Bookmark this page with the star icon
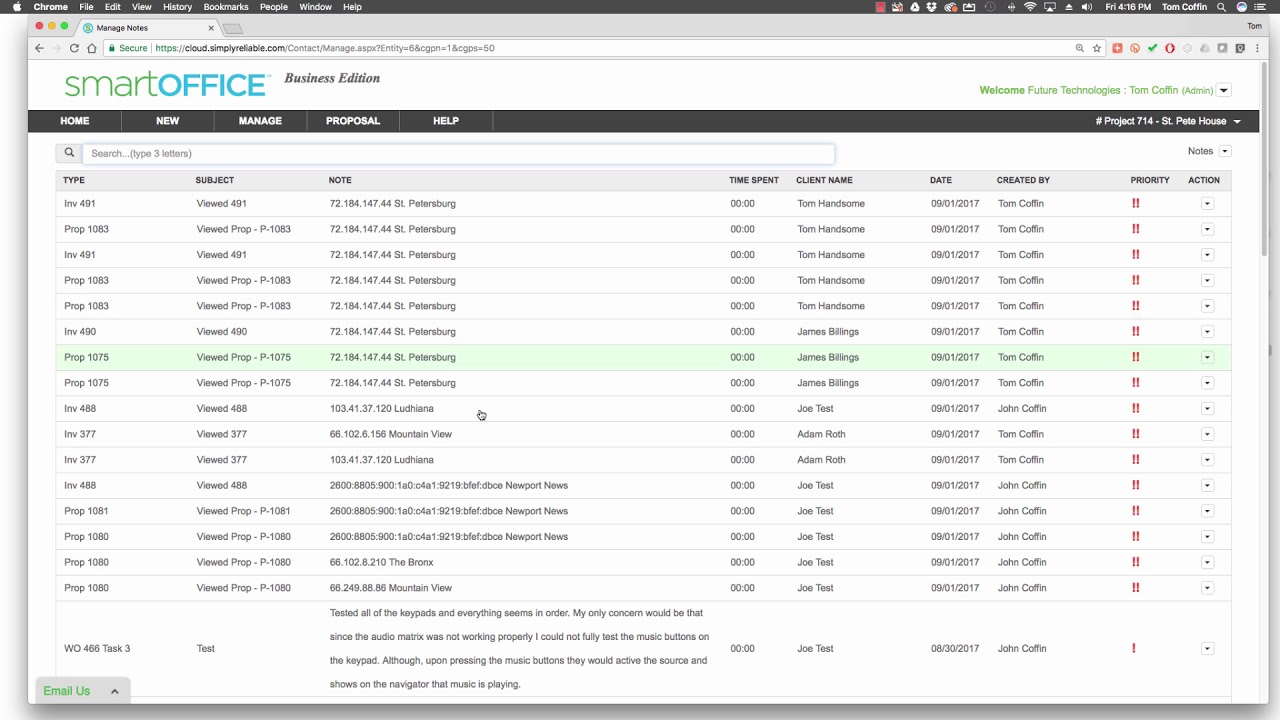 [x=1096, y=48]
